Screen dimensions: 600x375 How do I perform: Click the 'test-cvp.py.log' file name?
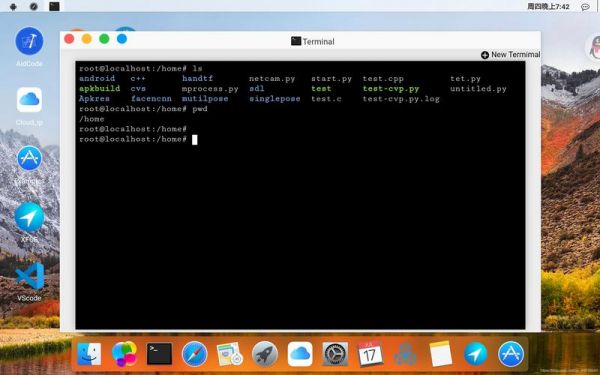point(401,99)
